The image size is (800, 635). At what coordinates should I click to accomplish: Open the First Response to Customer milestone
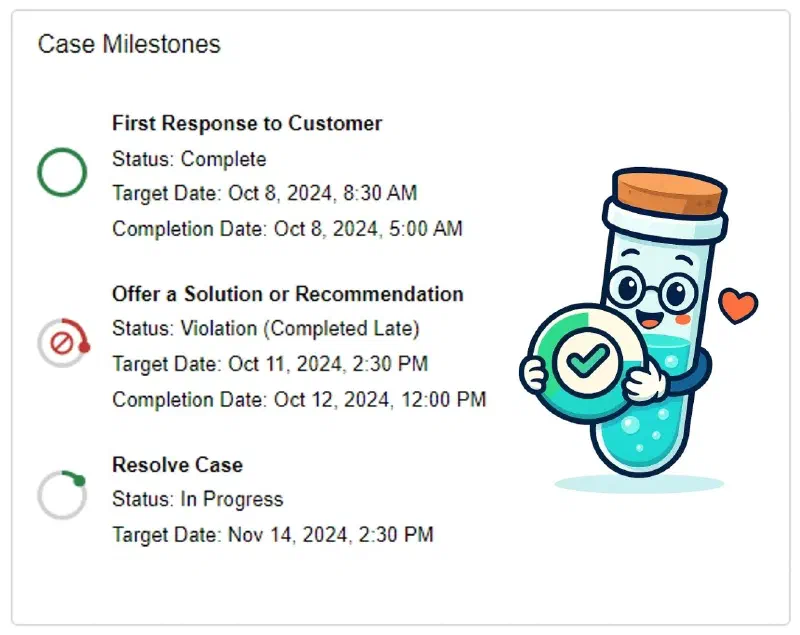coord(247,123)
